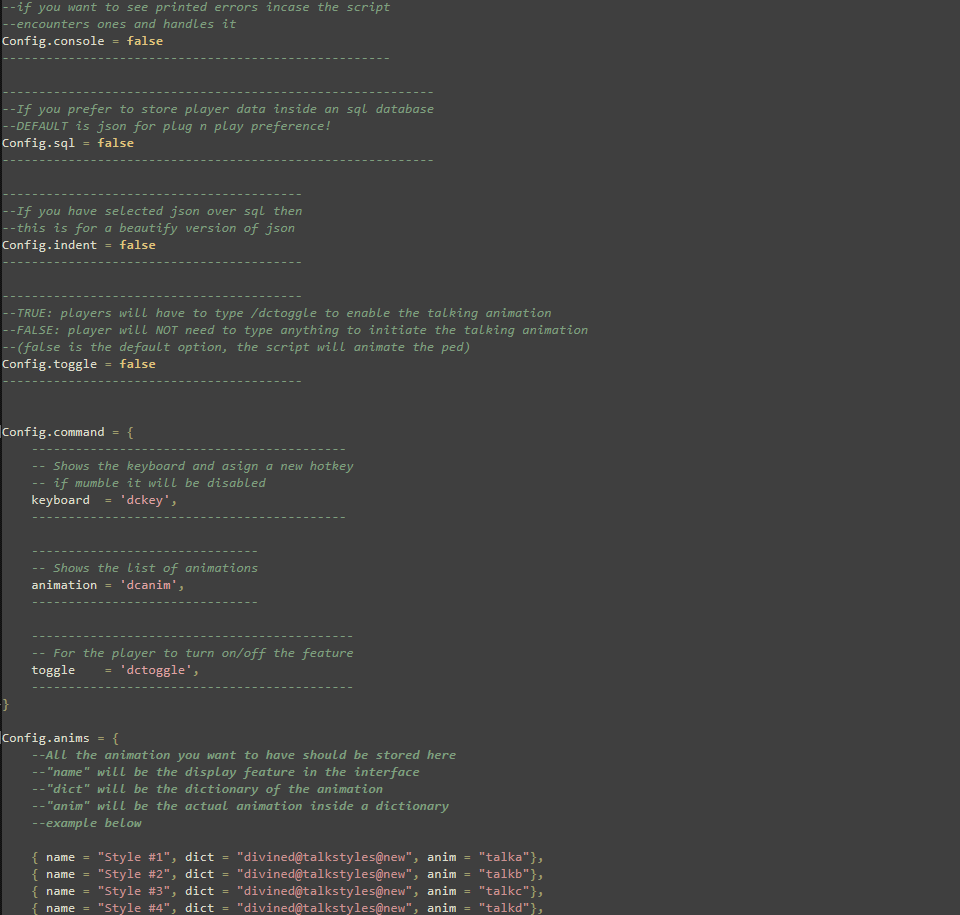This screenshot has height=915, width=960.
Task: Click the Config.indent false value
Action: point(137,245)
